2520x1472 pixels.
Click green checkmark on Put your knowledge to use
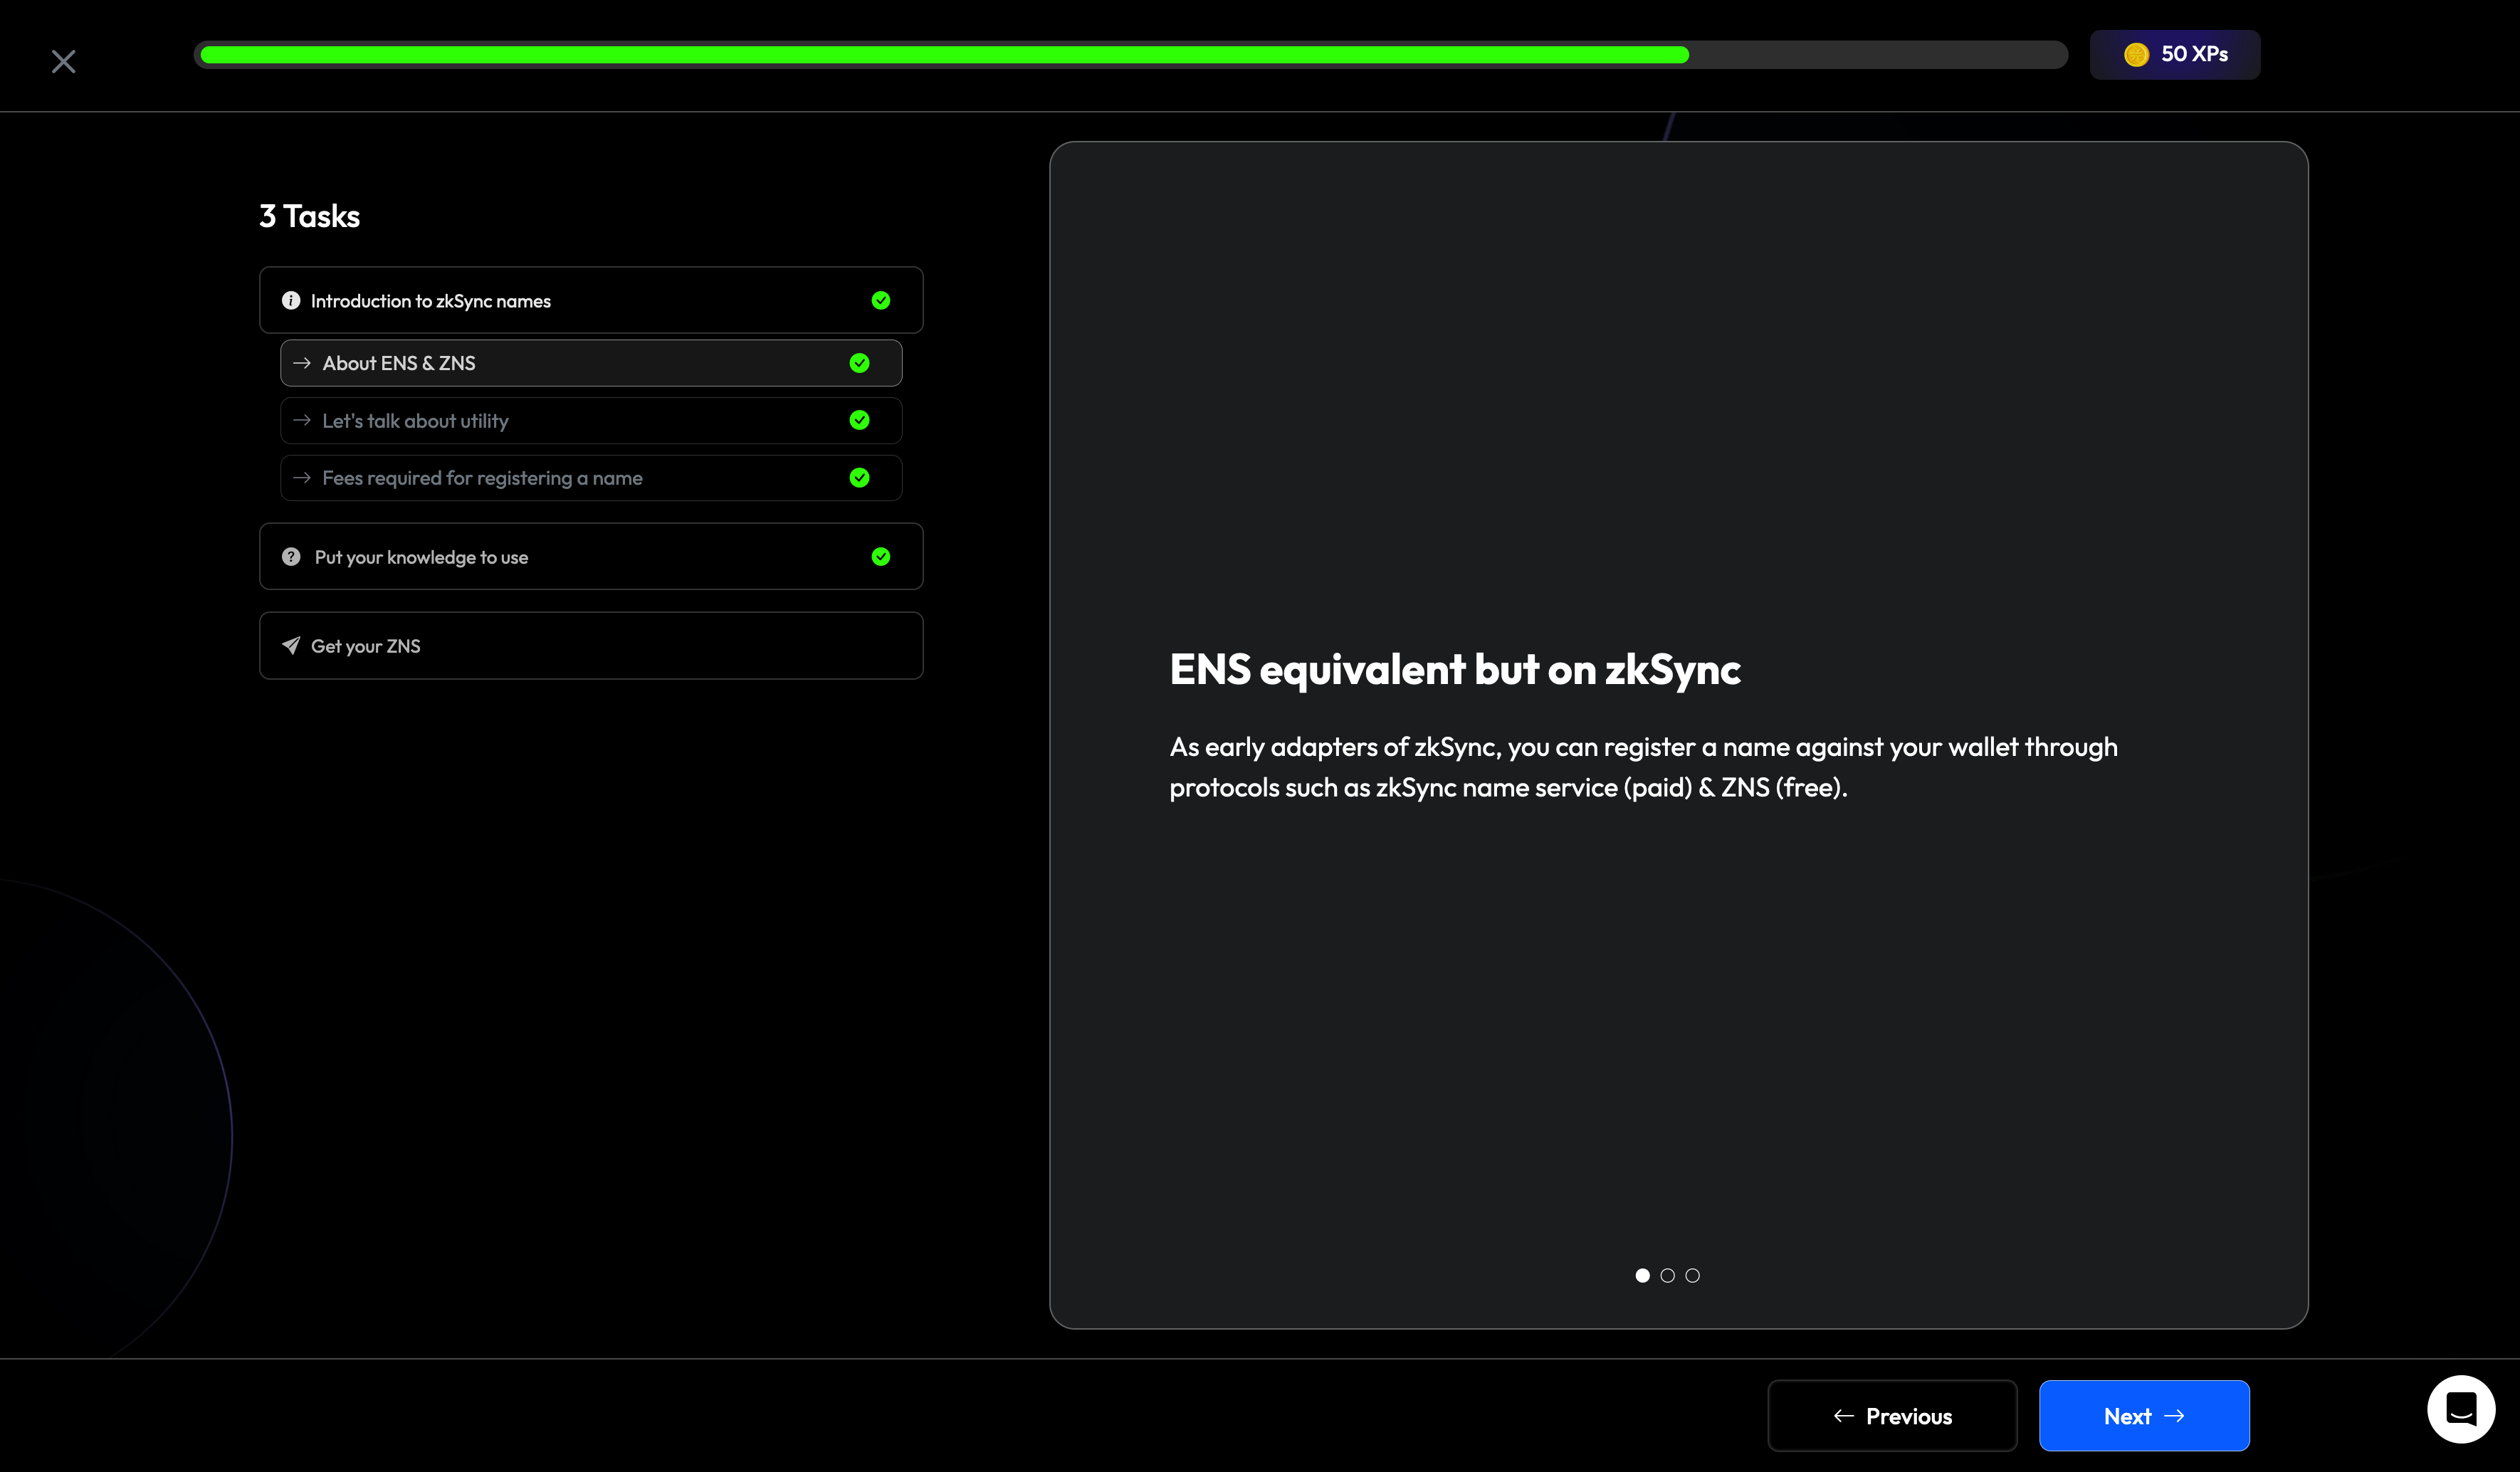pyautogui.click(x=880, y=557)
